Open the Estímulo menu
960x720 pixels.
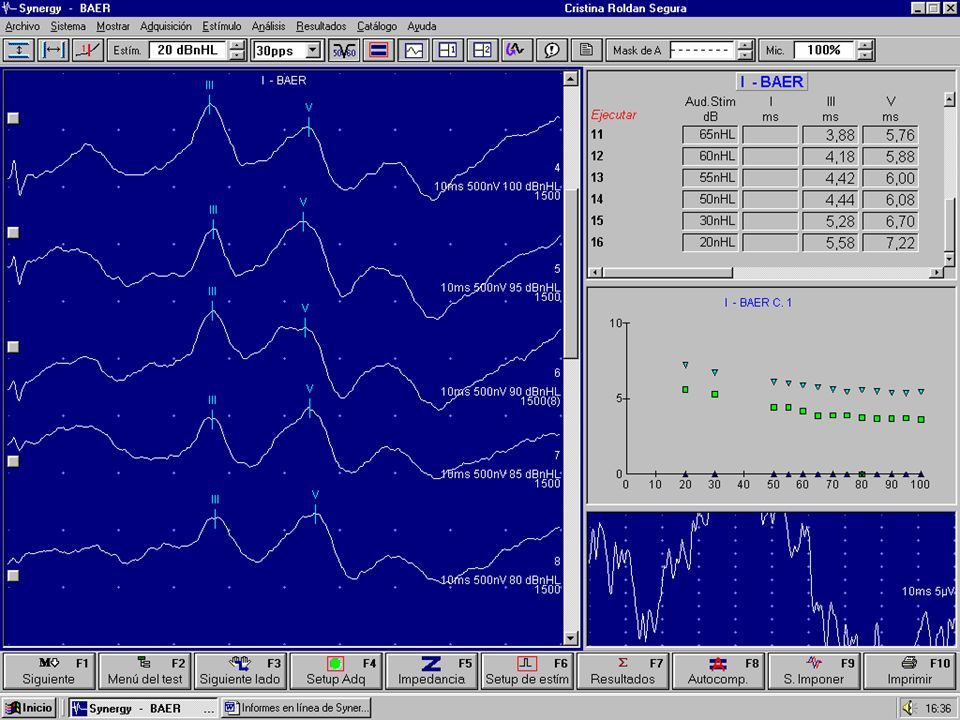pyautogui.click(x=222, y=26)
